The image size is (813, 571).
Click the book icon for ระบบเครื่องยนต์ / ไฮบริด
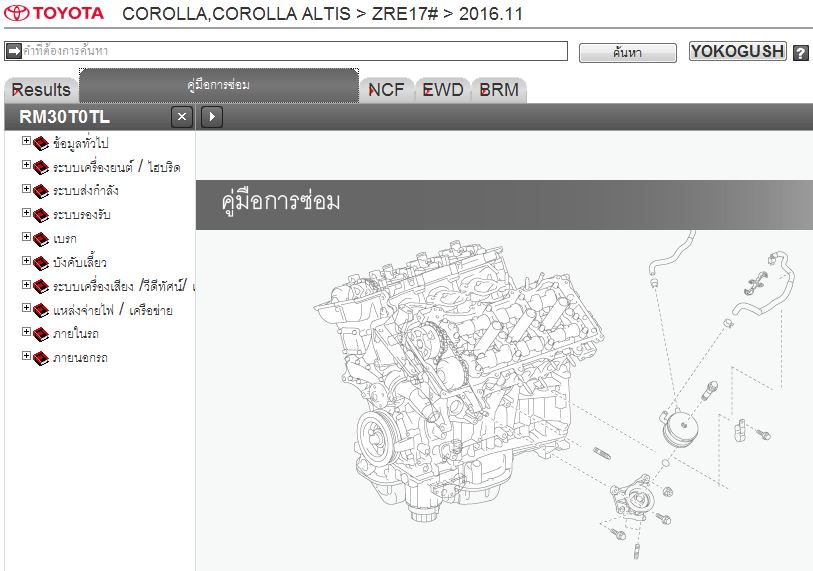41,168
